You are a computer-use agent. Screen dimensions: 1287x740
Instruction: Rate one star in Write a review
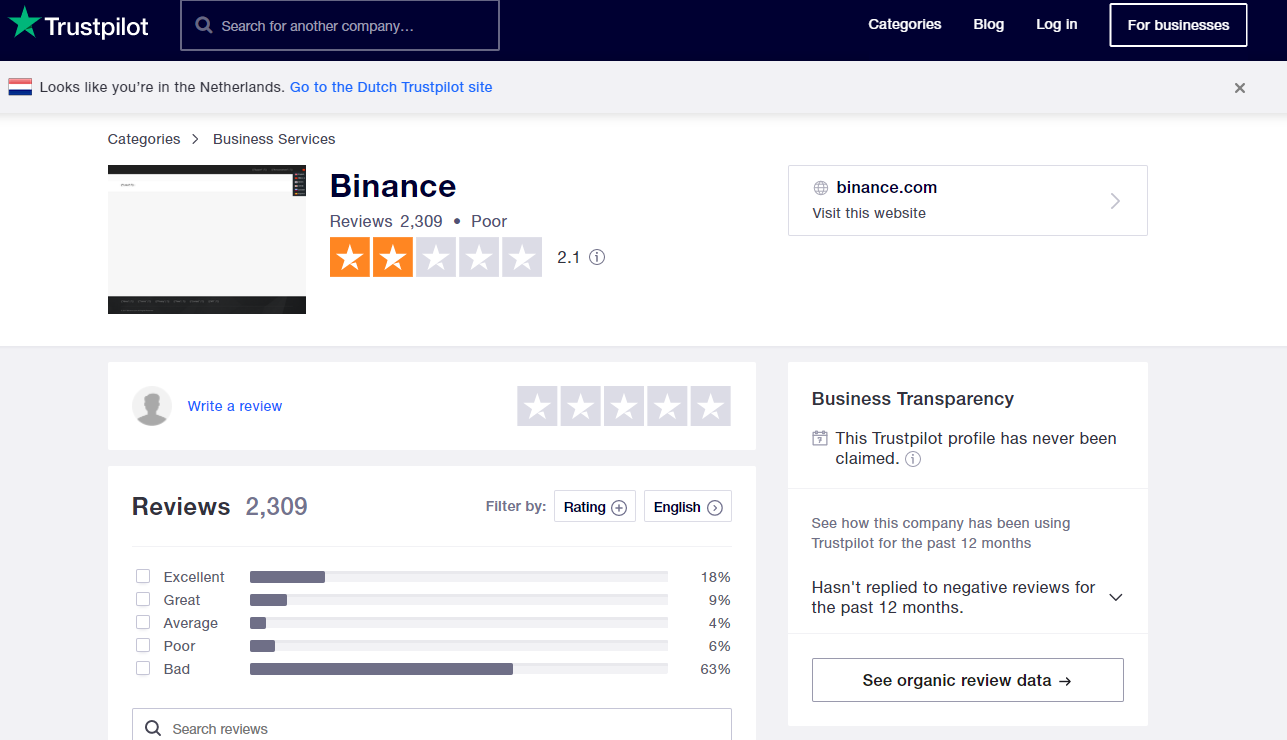coord(537,407)
